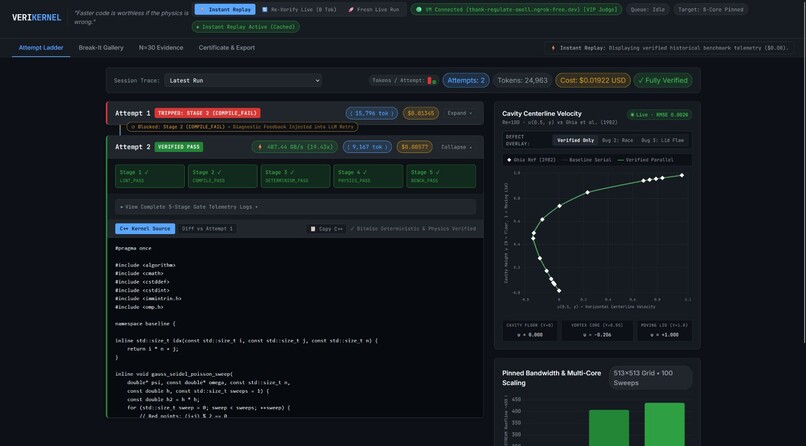Select Verified Only defect overlay
The width and height of the screenshot is (806, 446).
pos(576,140)
